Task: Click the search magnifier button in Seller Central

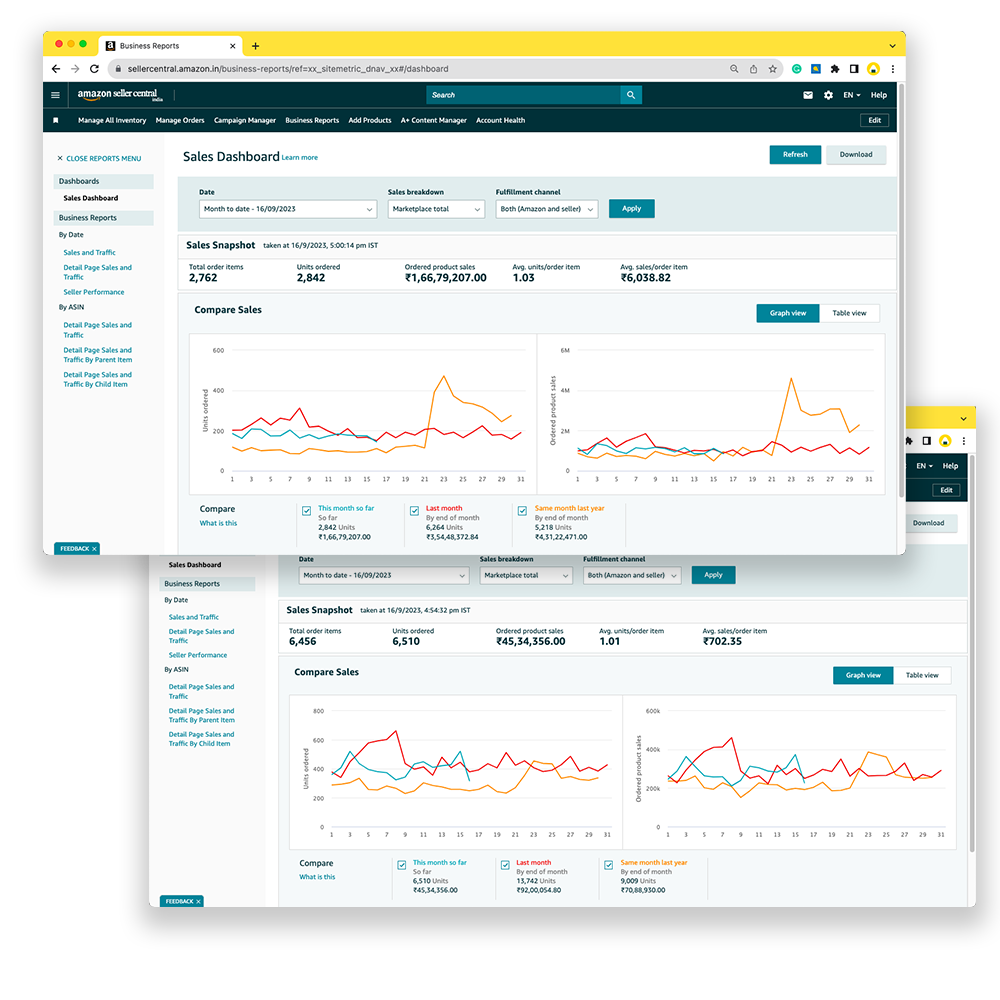Action: 631,95
